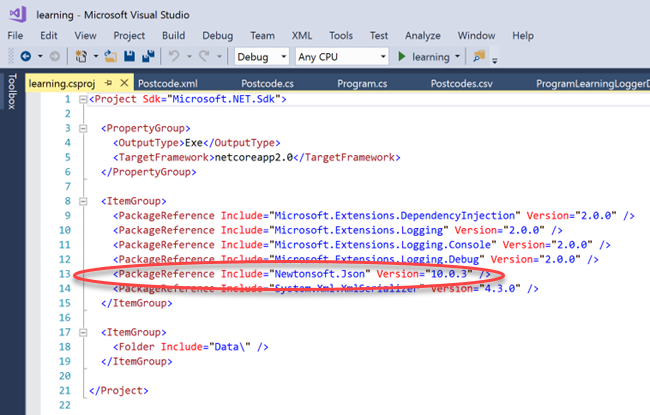This screenshot has height=415, width=650.
Task: Click the Undo arrow icon
Action: (174, 56)
